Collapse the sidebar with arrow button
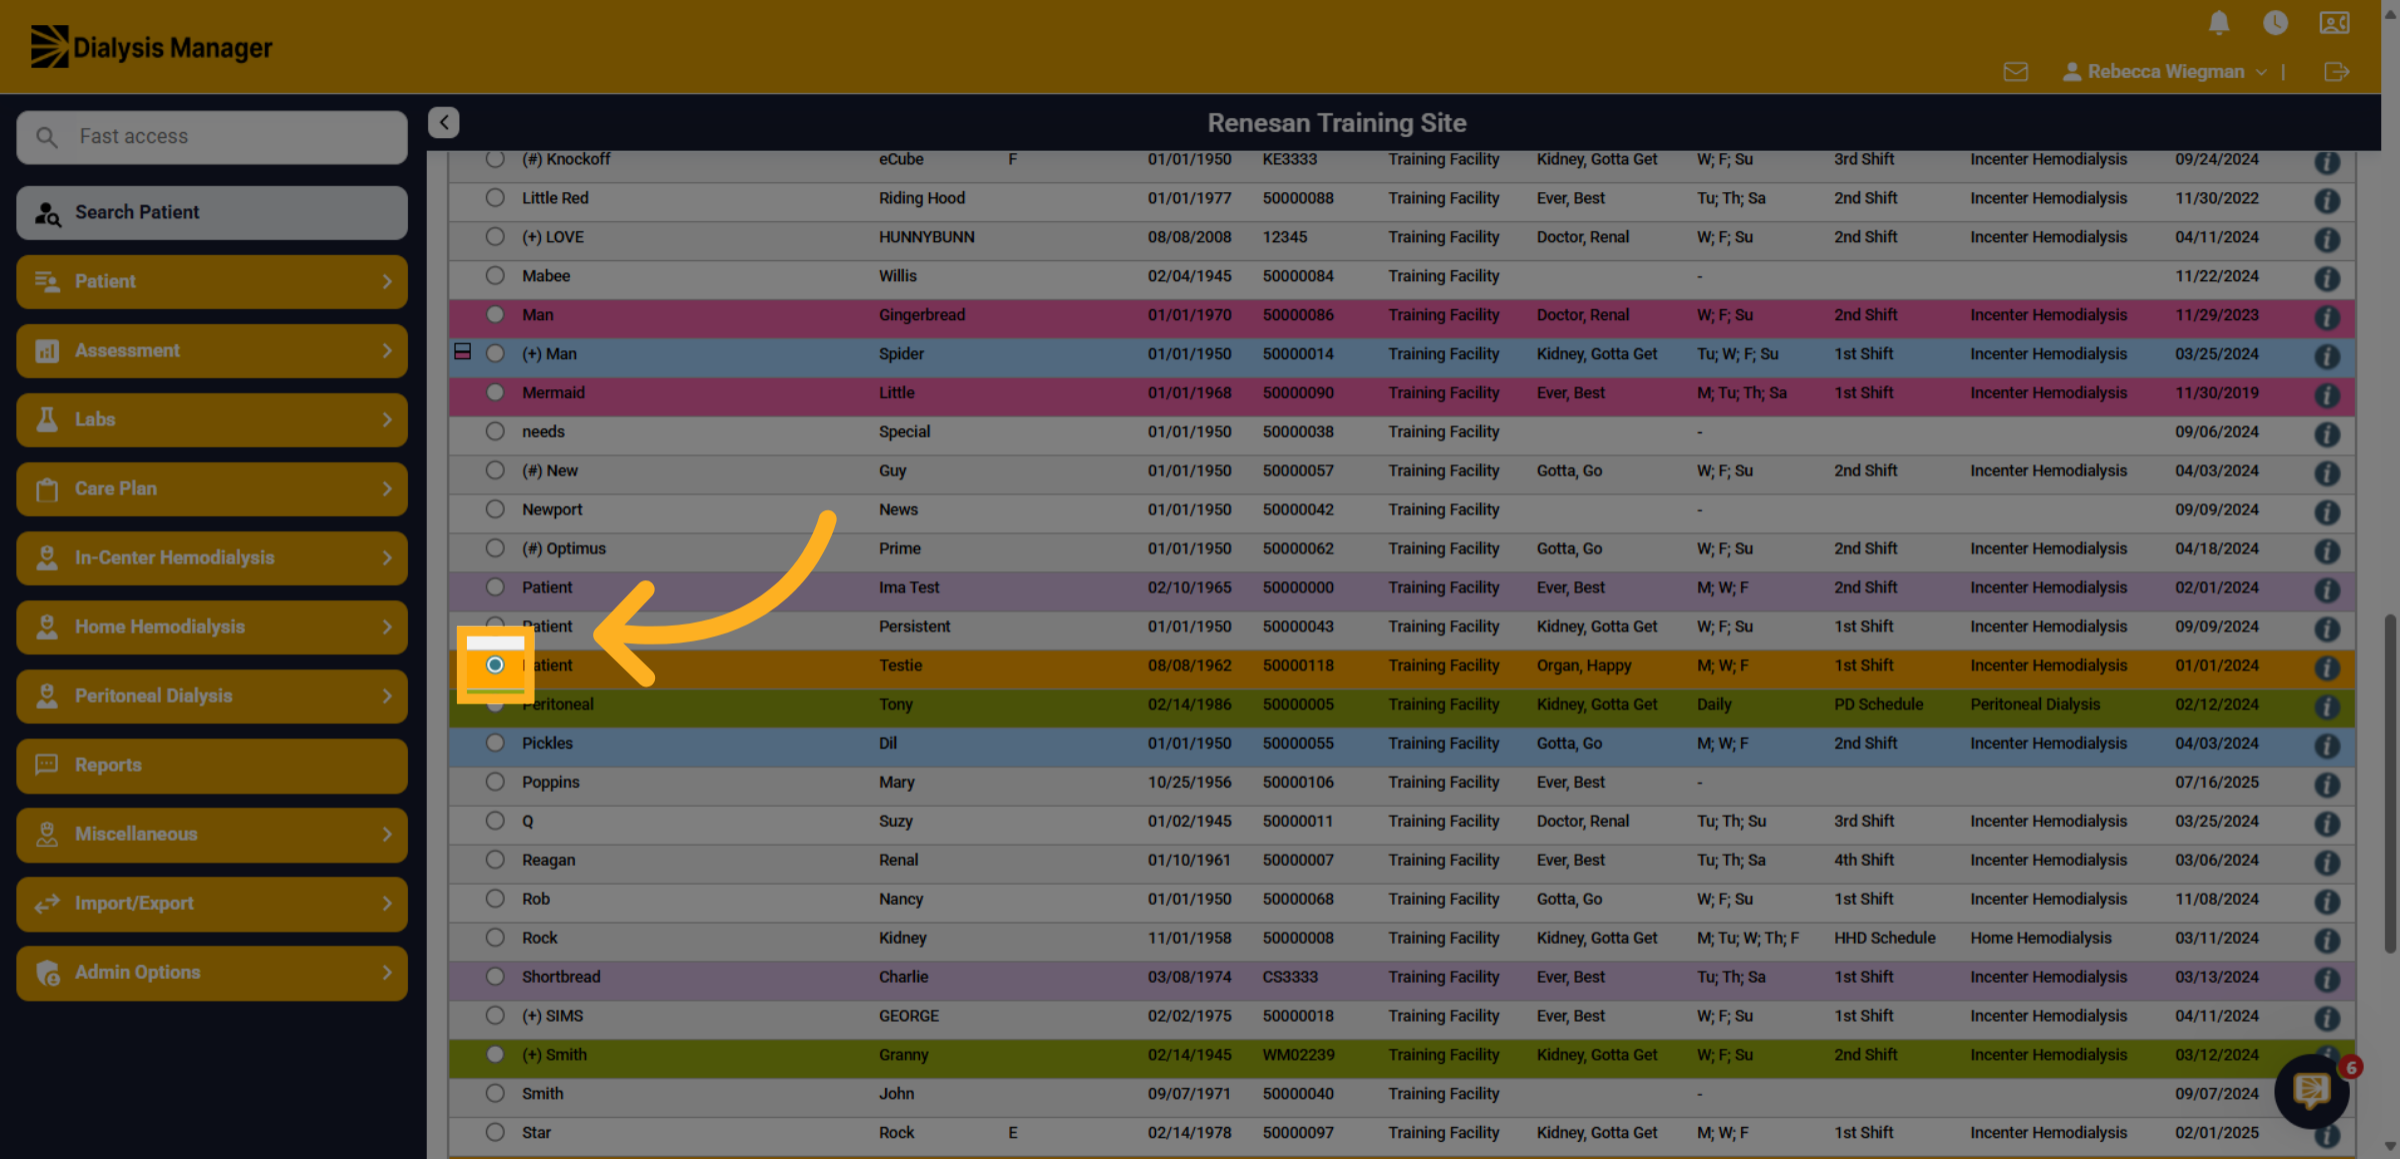 [444, 122]
